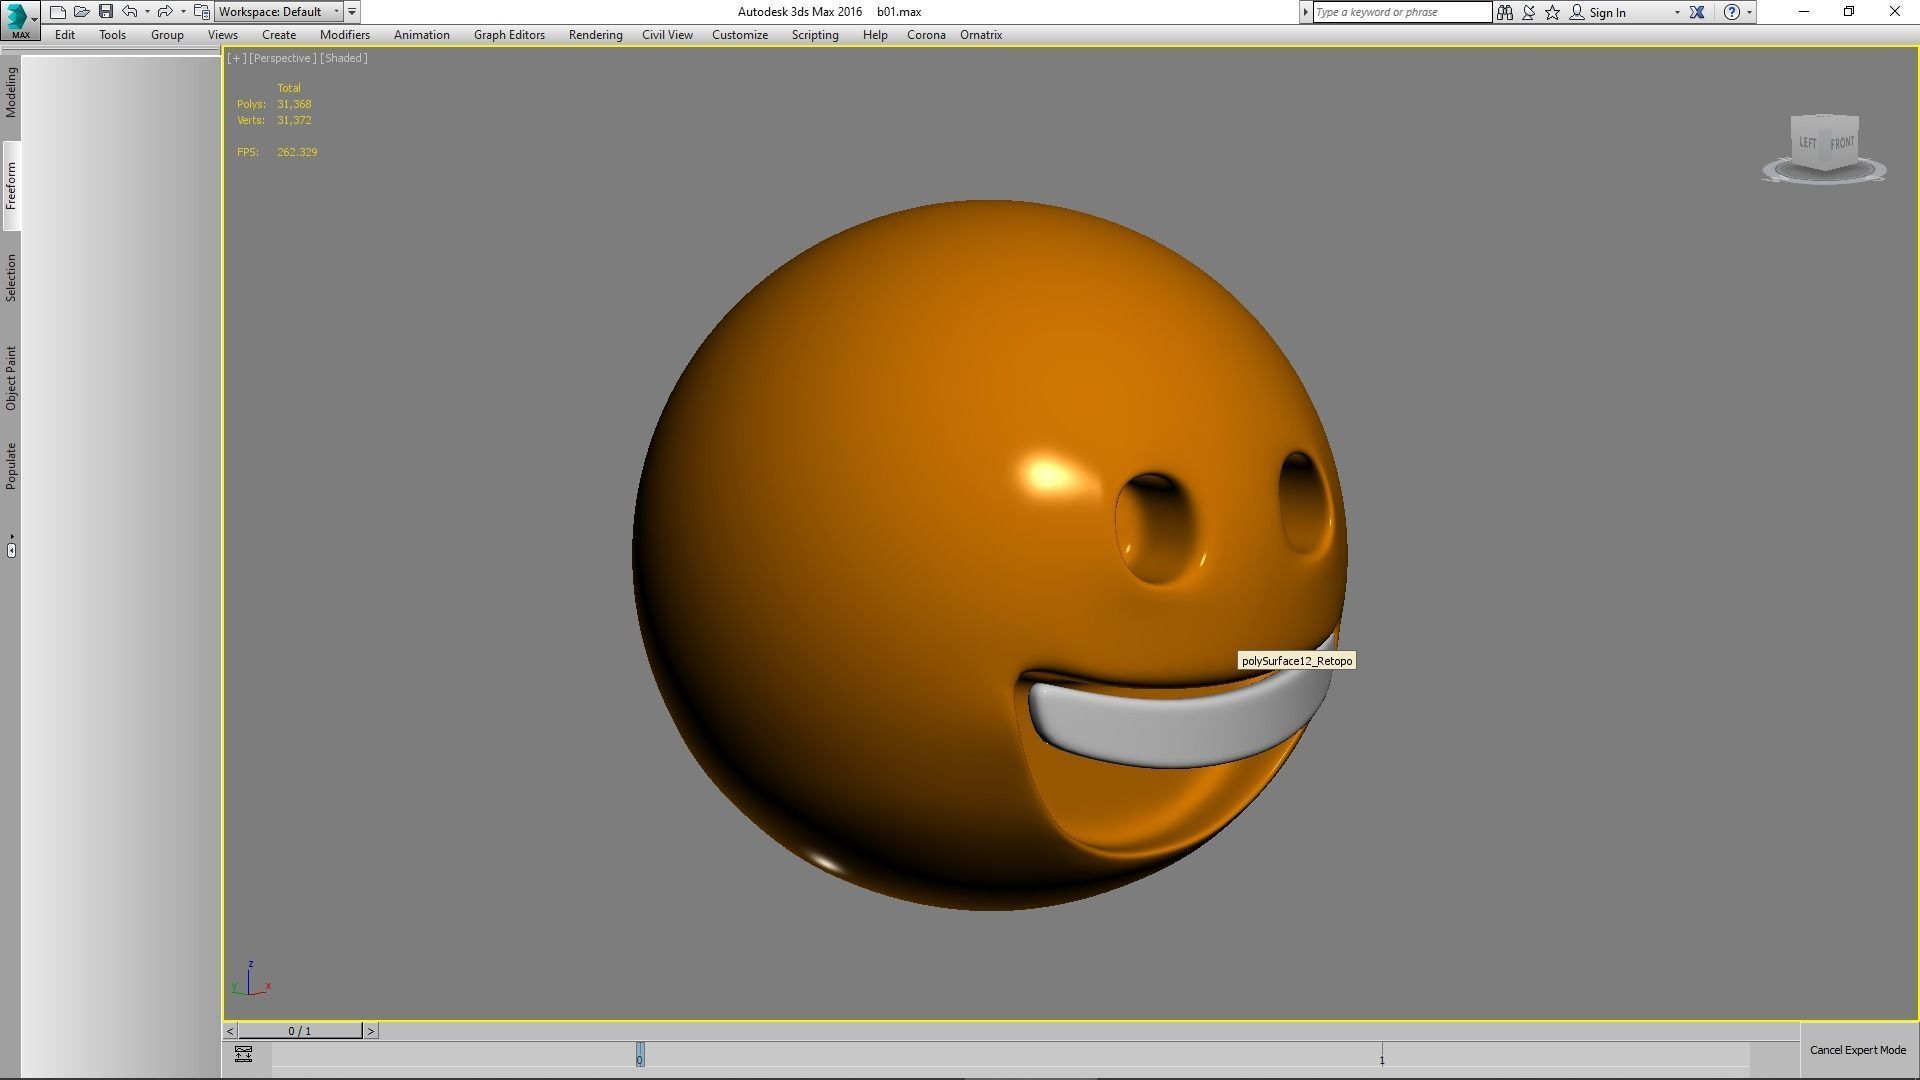Viewport: 1920px width, 1080px height.
Task: Click frame 0 marker on track bar
Action: coord(640,1055)
